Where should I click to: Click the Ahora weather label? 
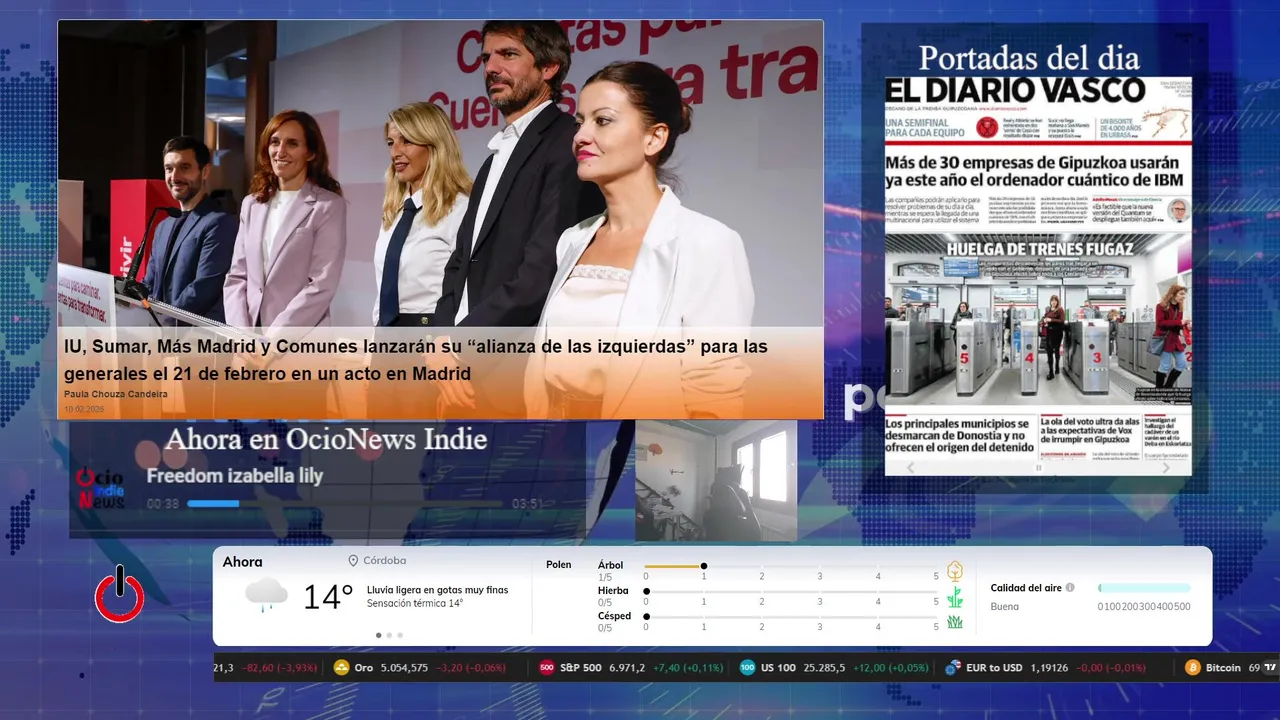(x=243, y=562)
